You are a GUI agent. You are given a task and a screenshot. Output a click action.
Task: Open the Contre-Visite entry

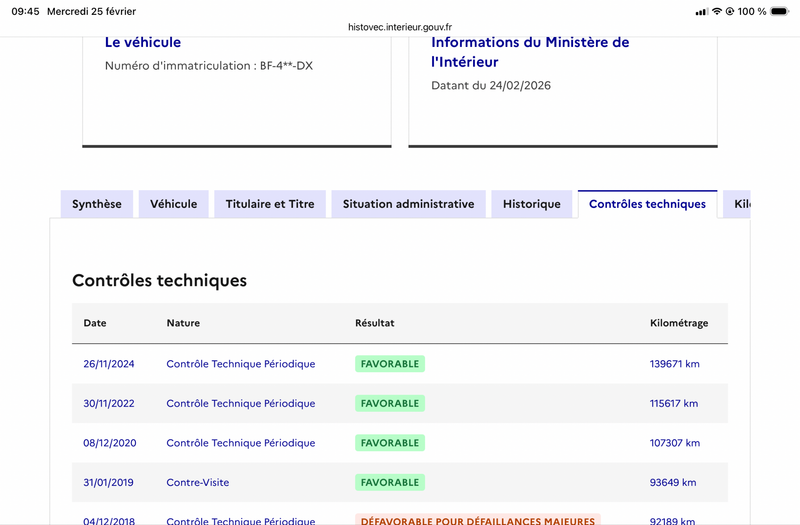pyautogui.click(x=198, y=482)
